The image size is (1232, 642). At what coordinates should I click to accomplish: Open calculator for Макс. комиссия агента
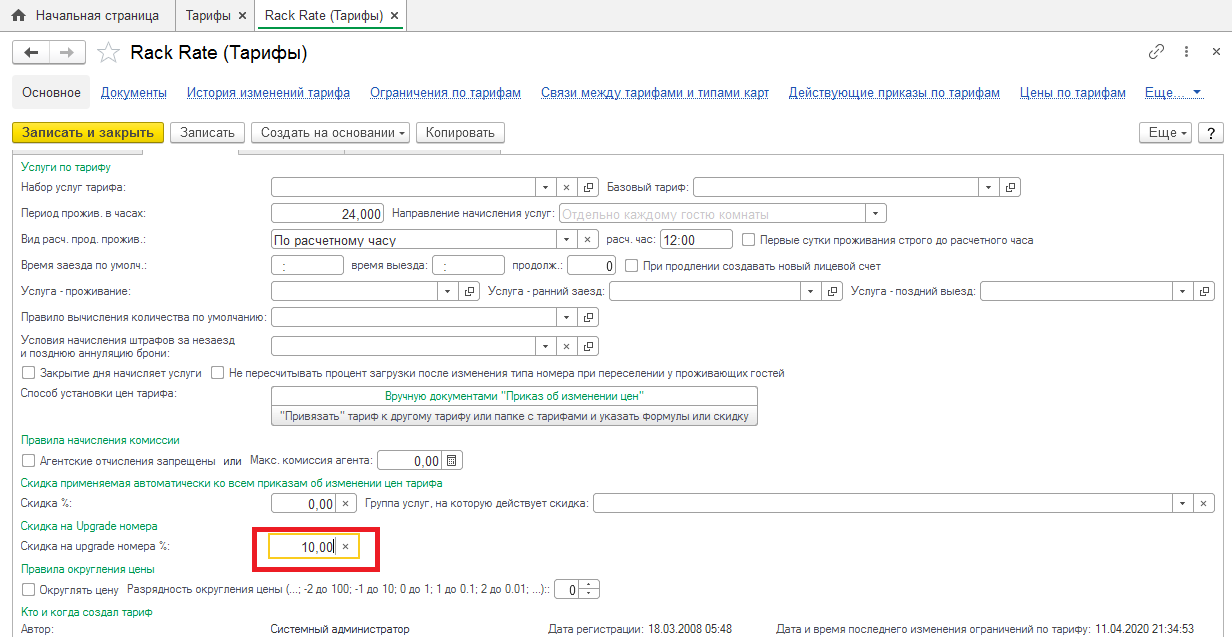point(452,461)
